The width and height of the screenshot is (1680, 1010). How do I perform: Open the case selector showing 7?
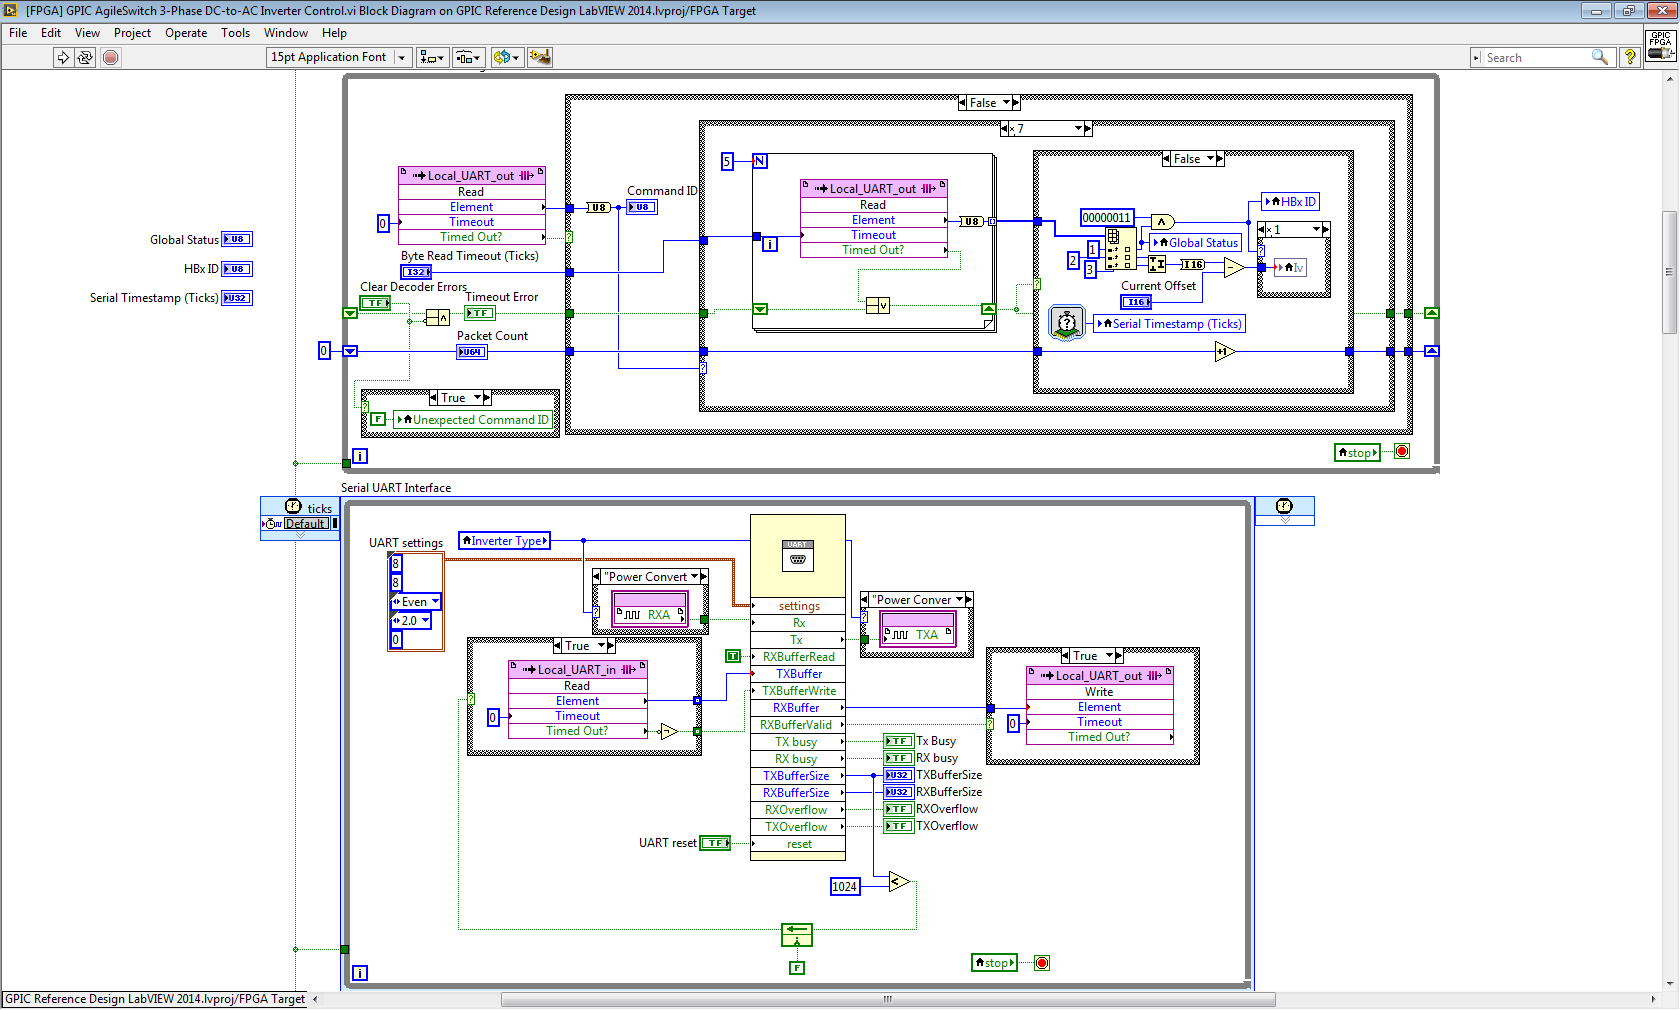point(1079,129)
